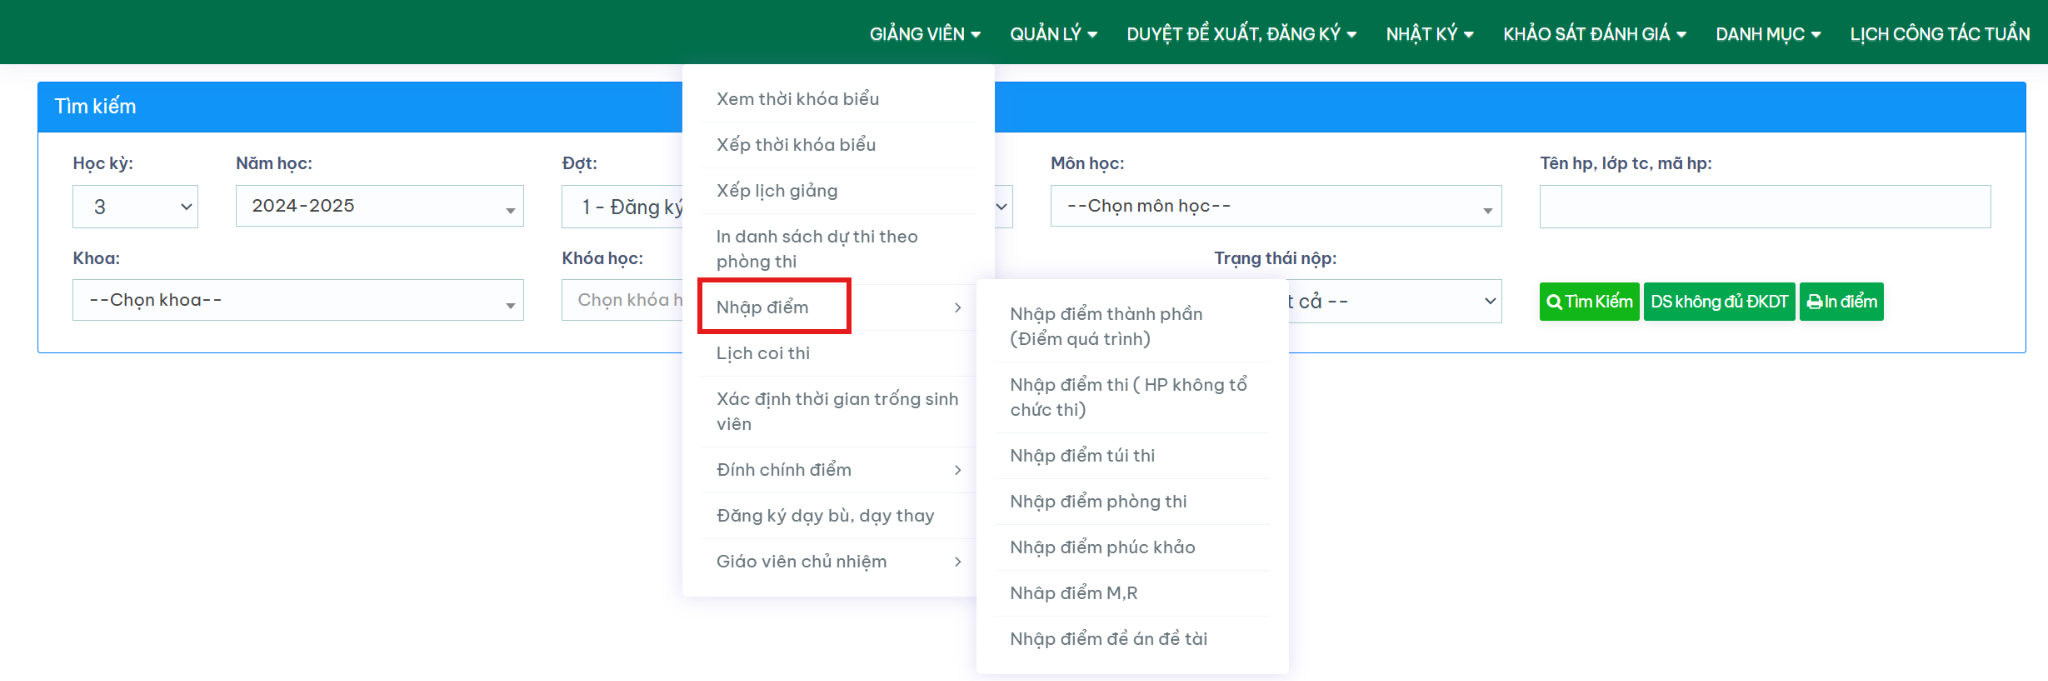Choose Nhập điểm phòng thi

[1132, 502]
